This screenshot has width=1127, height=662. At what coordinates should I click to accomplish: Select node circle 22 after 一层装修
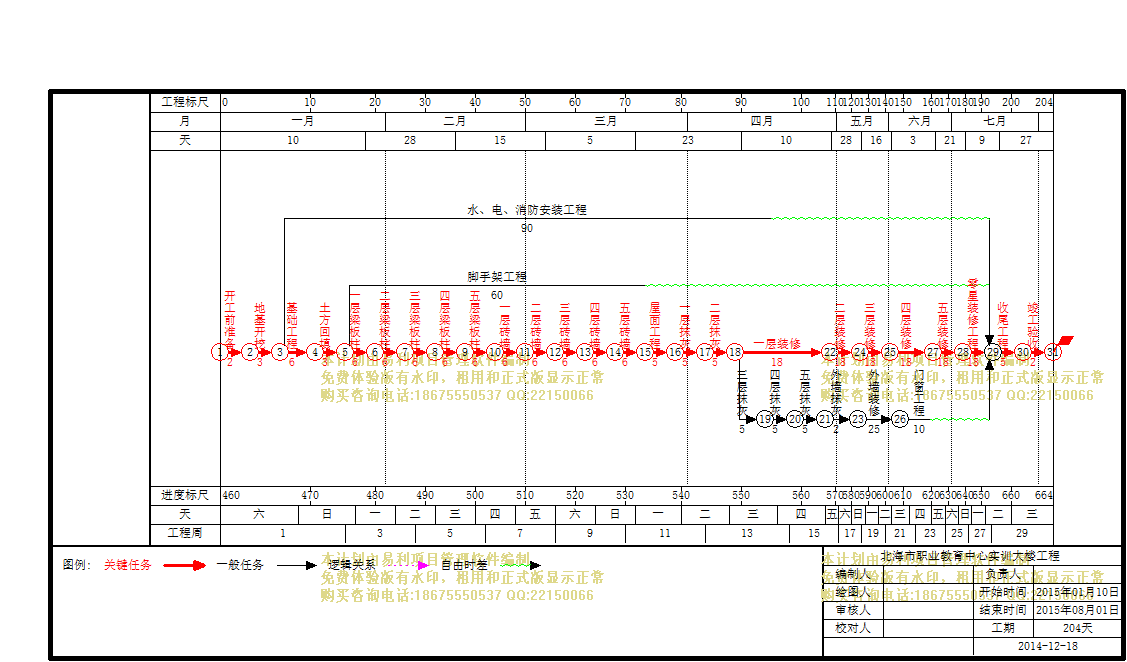(830, 352)
